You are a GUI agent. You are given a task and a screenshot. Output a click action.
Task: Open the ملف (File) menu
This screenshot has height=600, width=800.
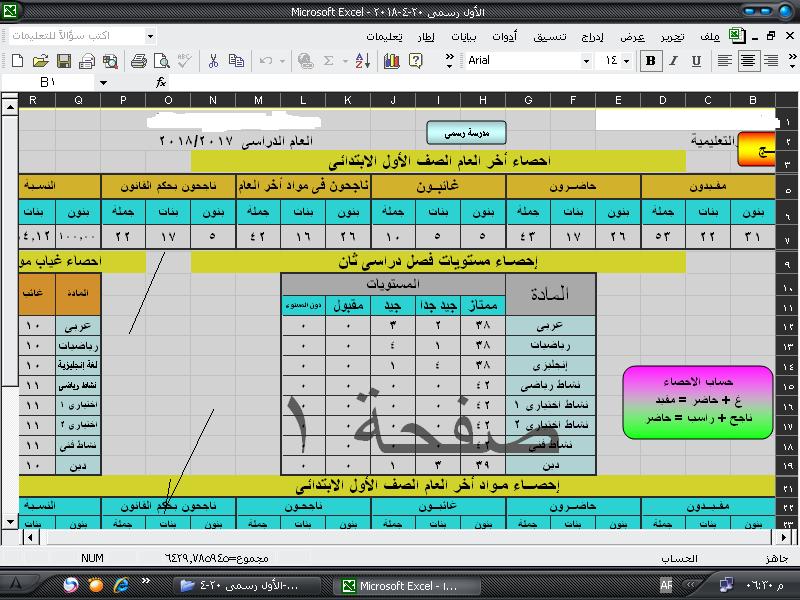tap(709, 36)
